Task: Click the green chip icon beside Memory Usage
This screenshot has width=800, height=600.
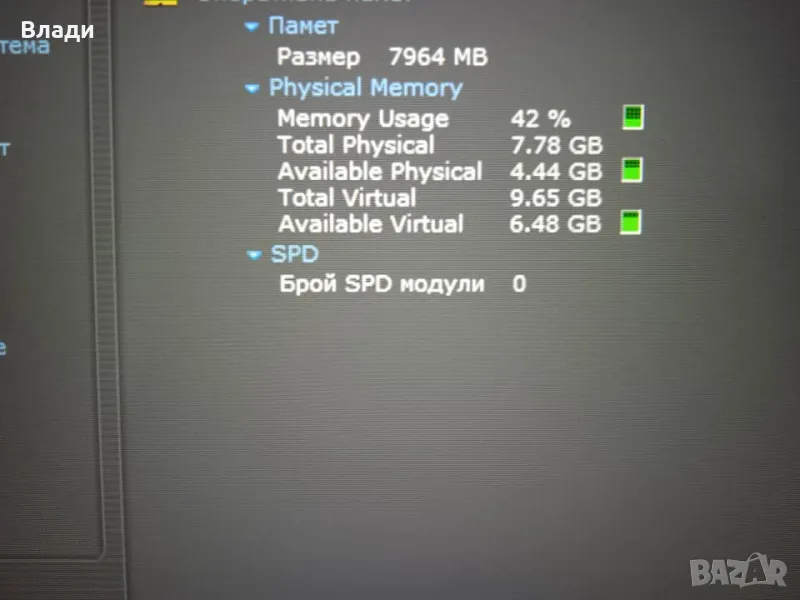Action: click(633, 117)
